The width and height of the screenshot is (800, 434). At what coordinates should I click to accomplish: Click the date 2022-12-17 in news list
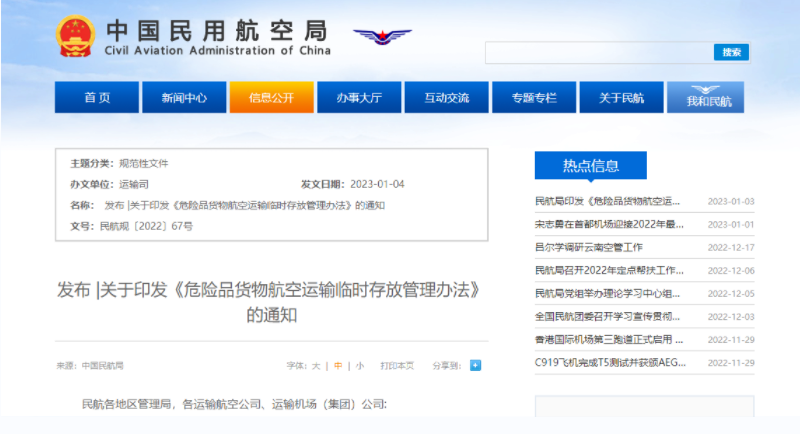(x=731, y=248)
